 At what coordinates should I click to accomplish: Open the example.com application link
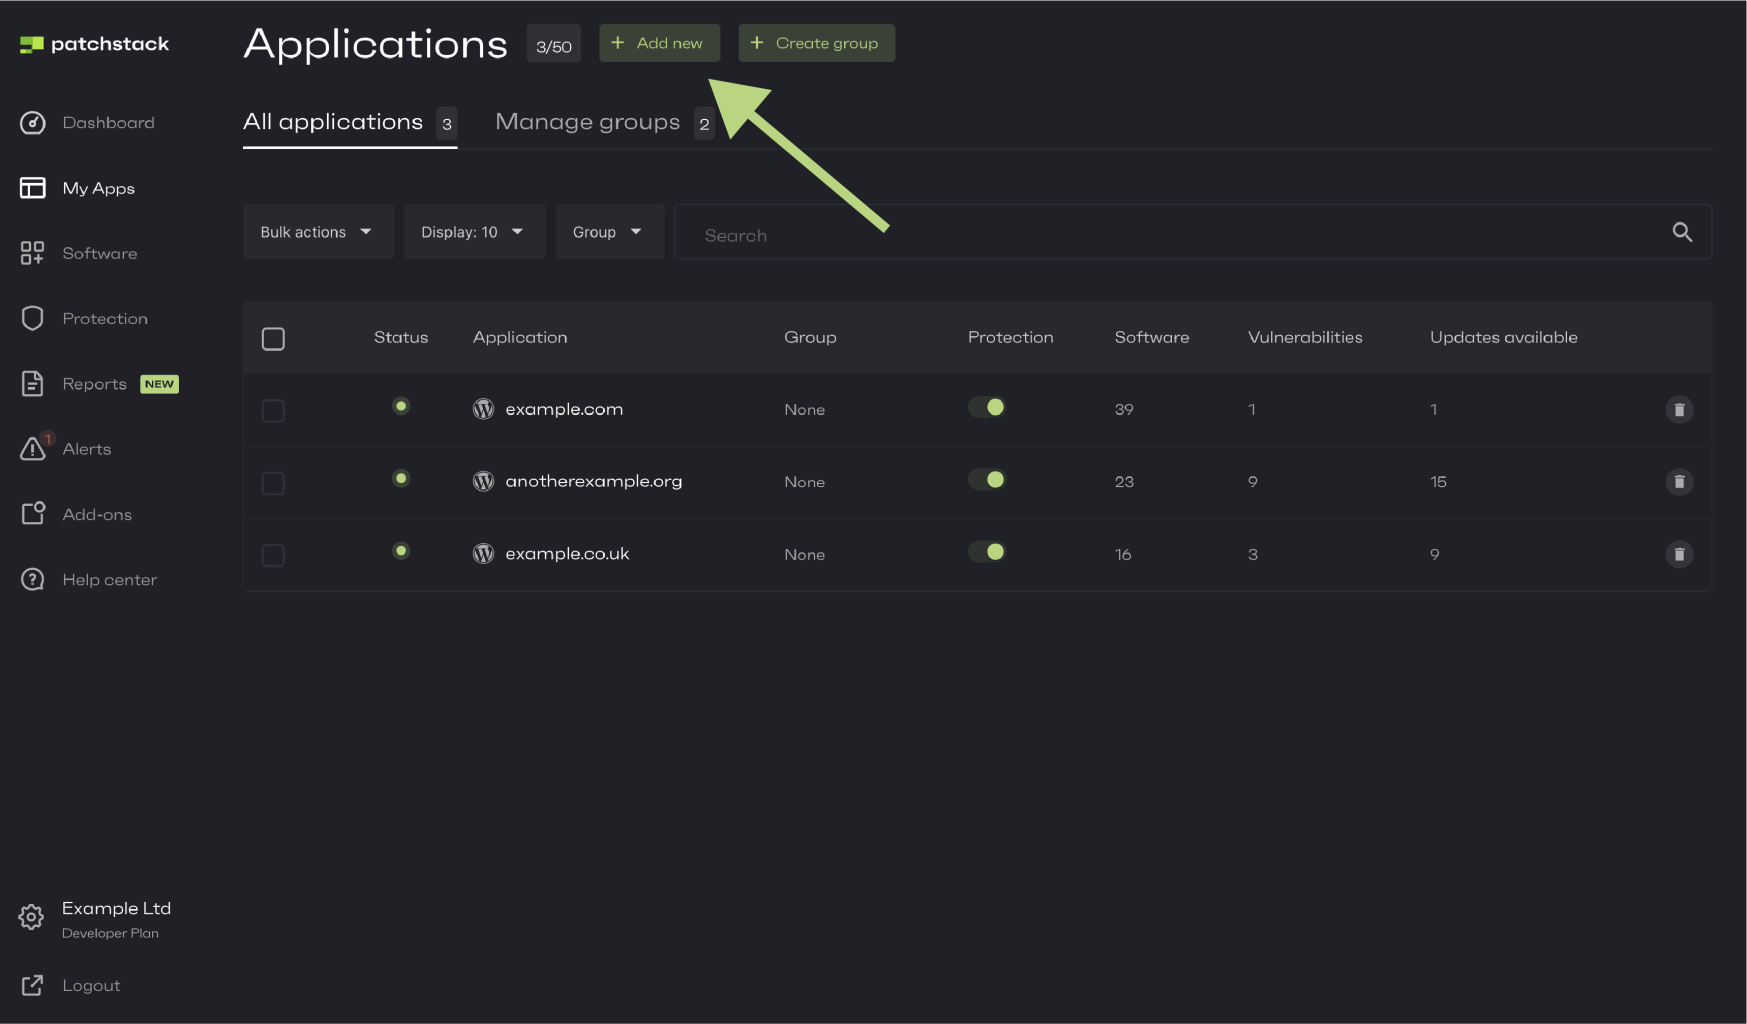[564, 409]
